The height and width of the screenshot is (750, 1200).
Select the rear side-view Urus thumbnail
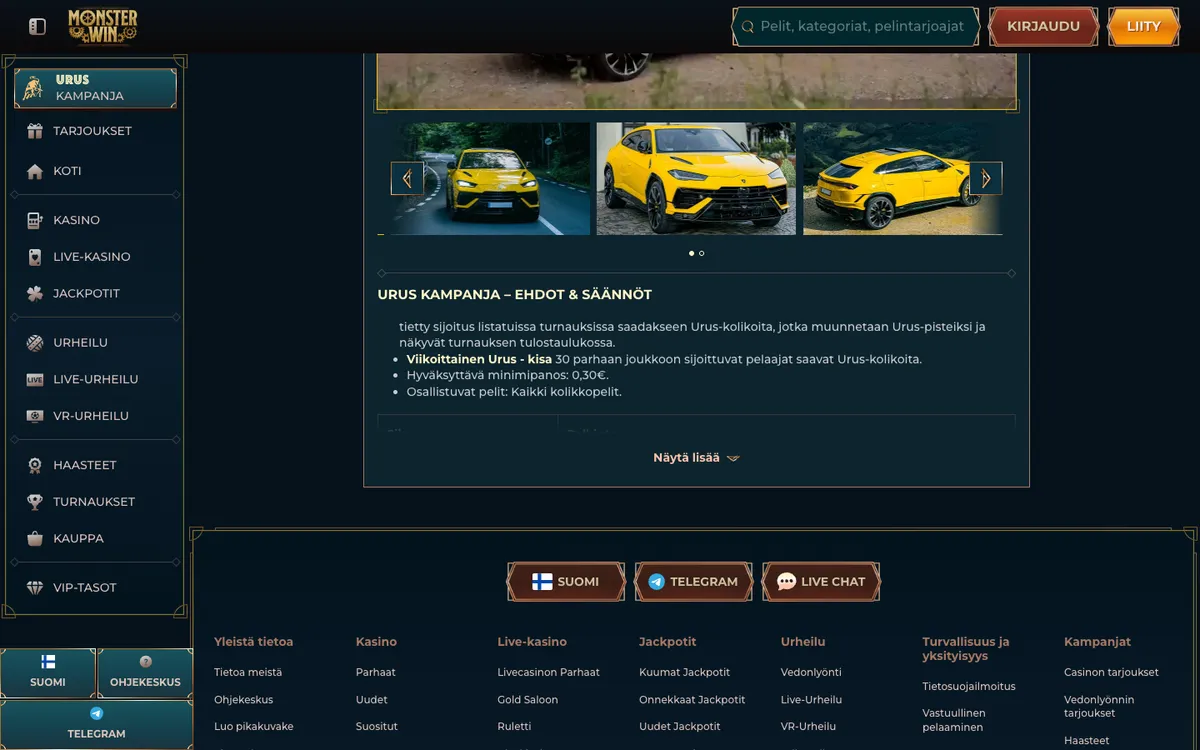902,179
